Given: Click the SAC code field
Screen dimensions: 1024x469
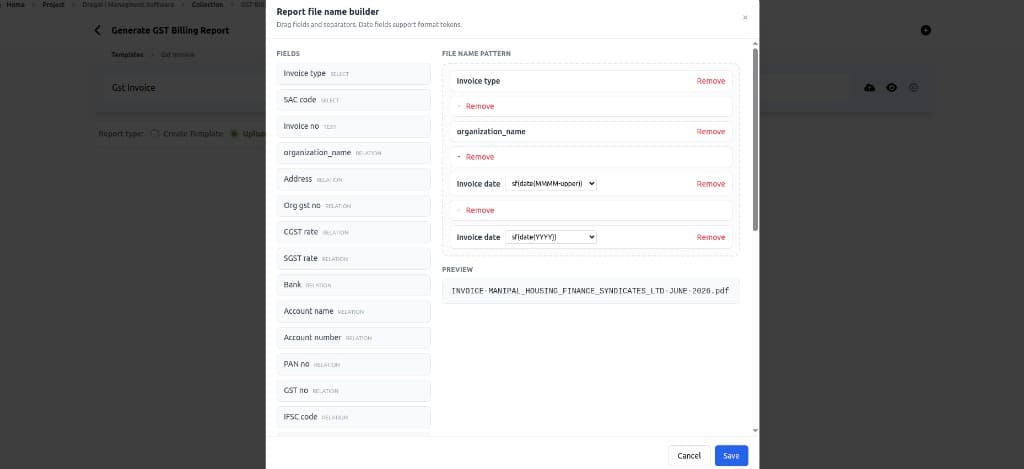Looking at the screenshot, I should coord(353,100).
